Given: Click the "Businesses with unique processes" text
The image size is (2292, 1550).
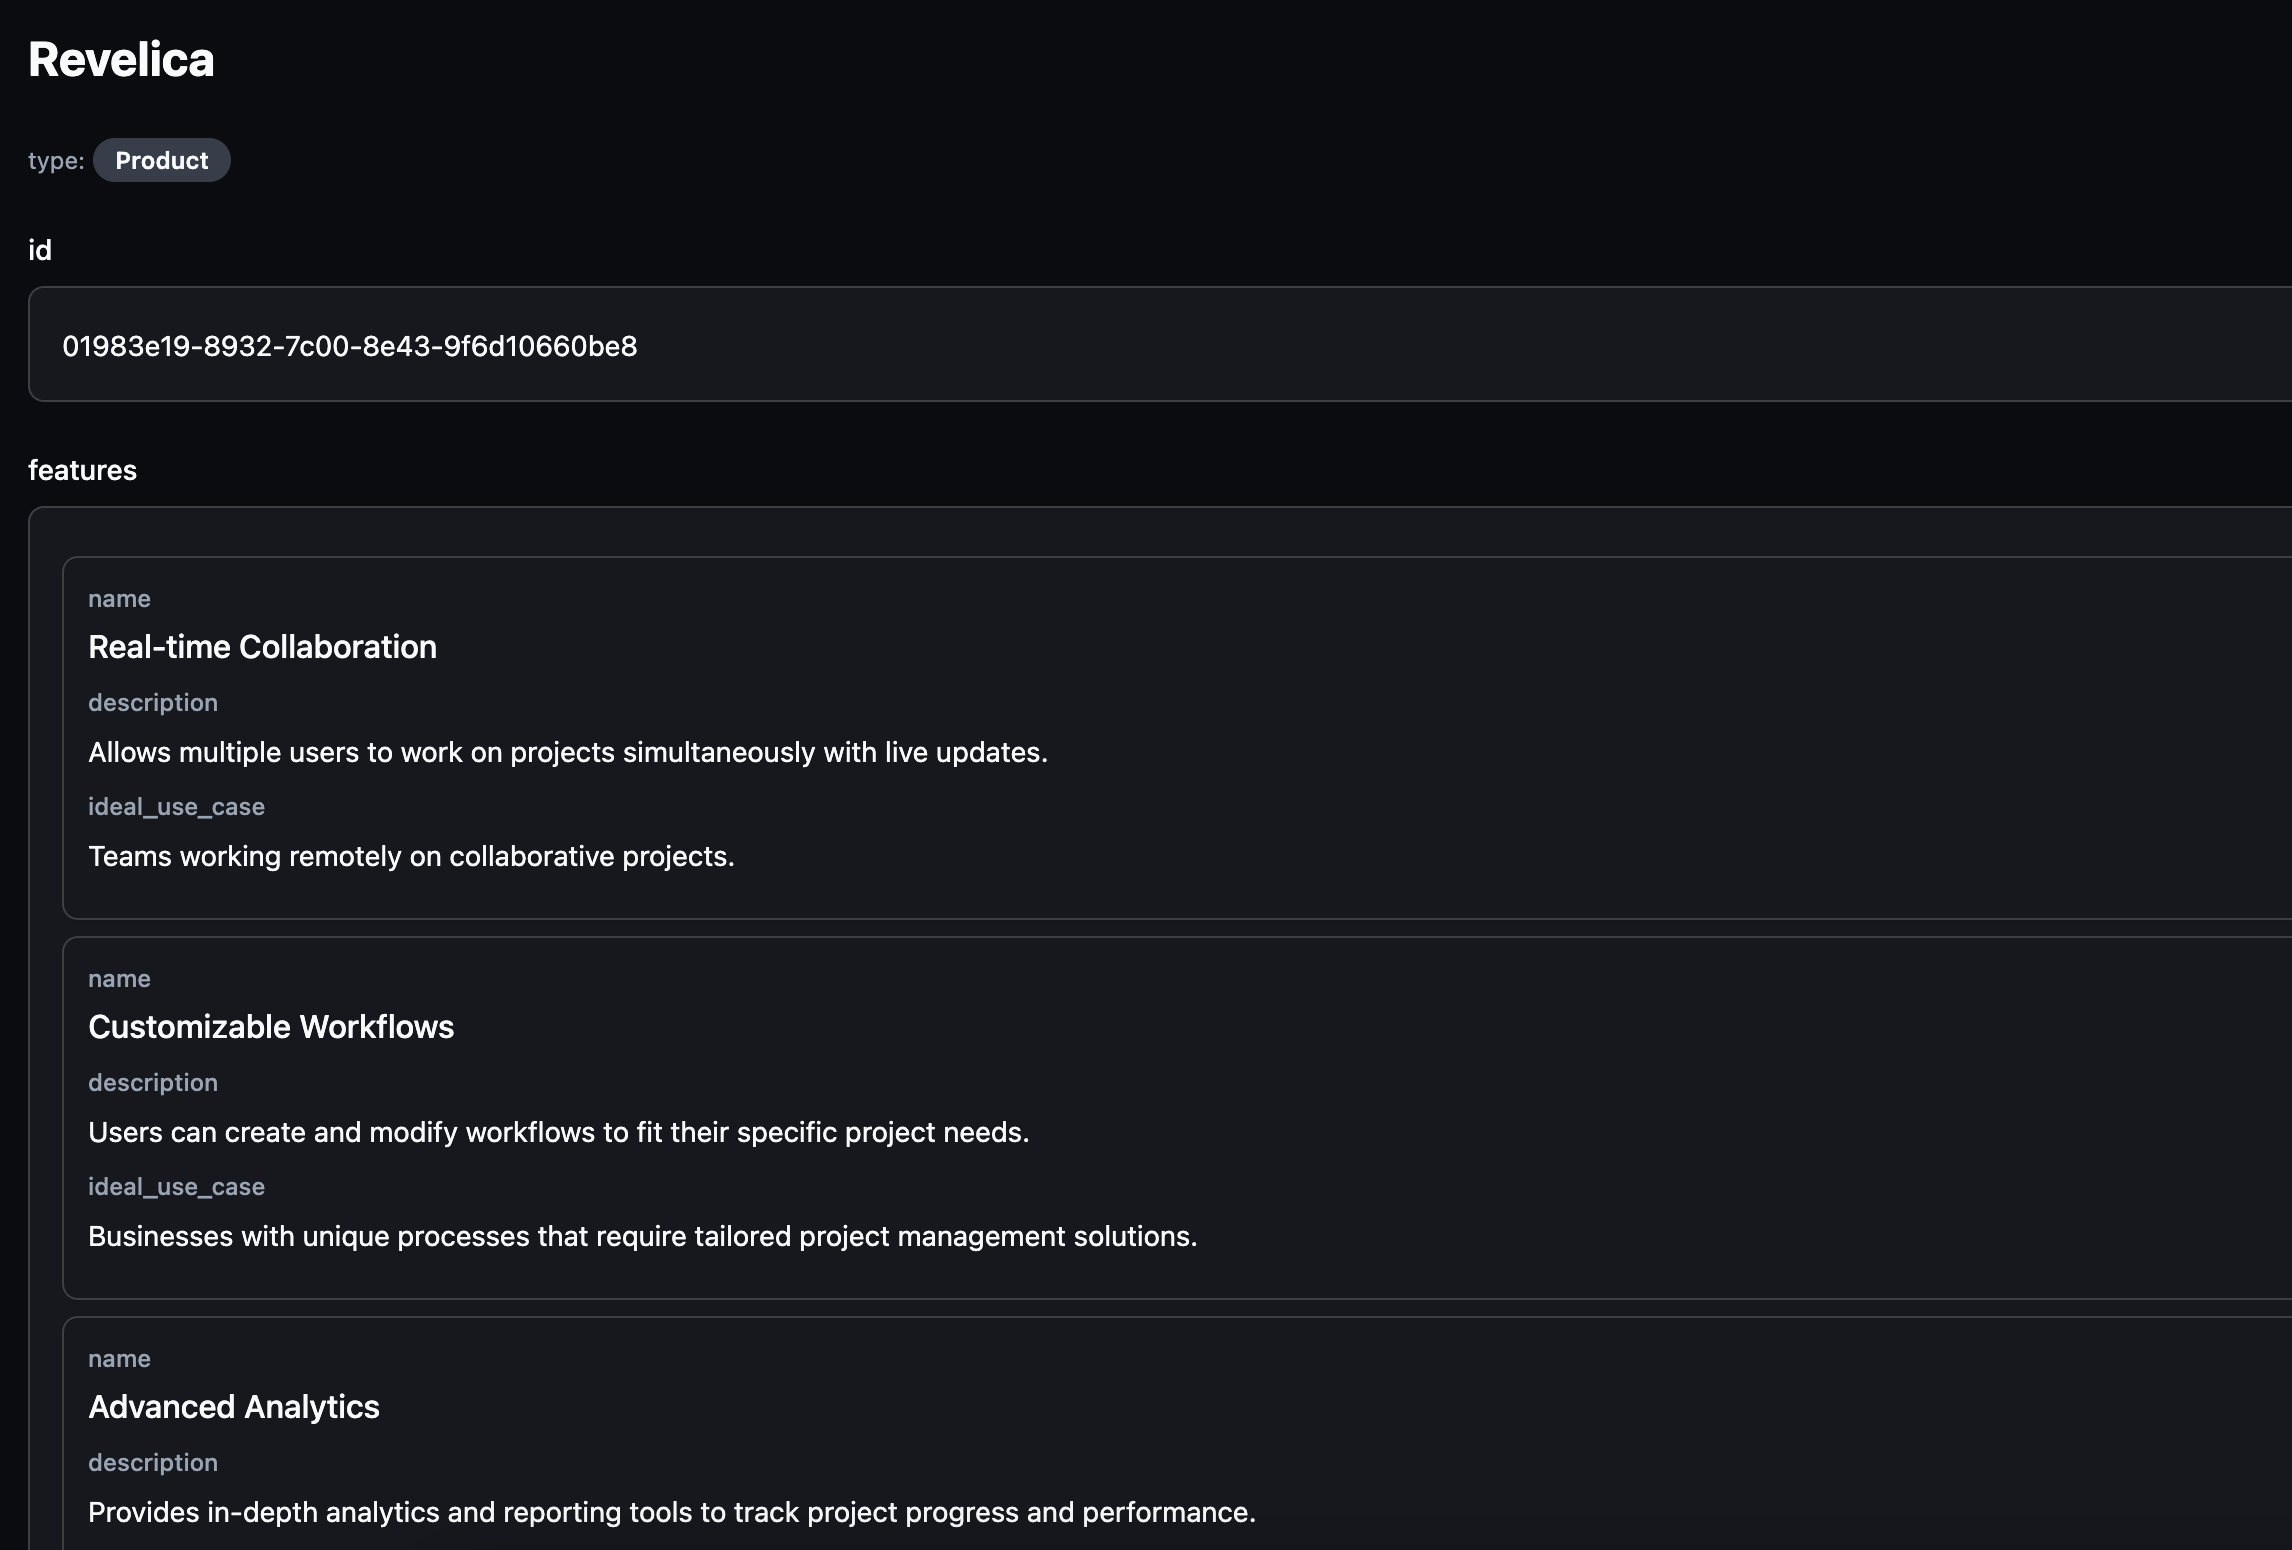Looking at the screenshot, I should (x=643, y=1236).
